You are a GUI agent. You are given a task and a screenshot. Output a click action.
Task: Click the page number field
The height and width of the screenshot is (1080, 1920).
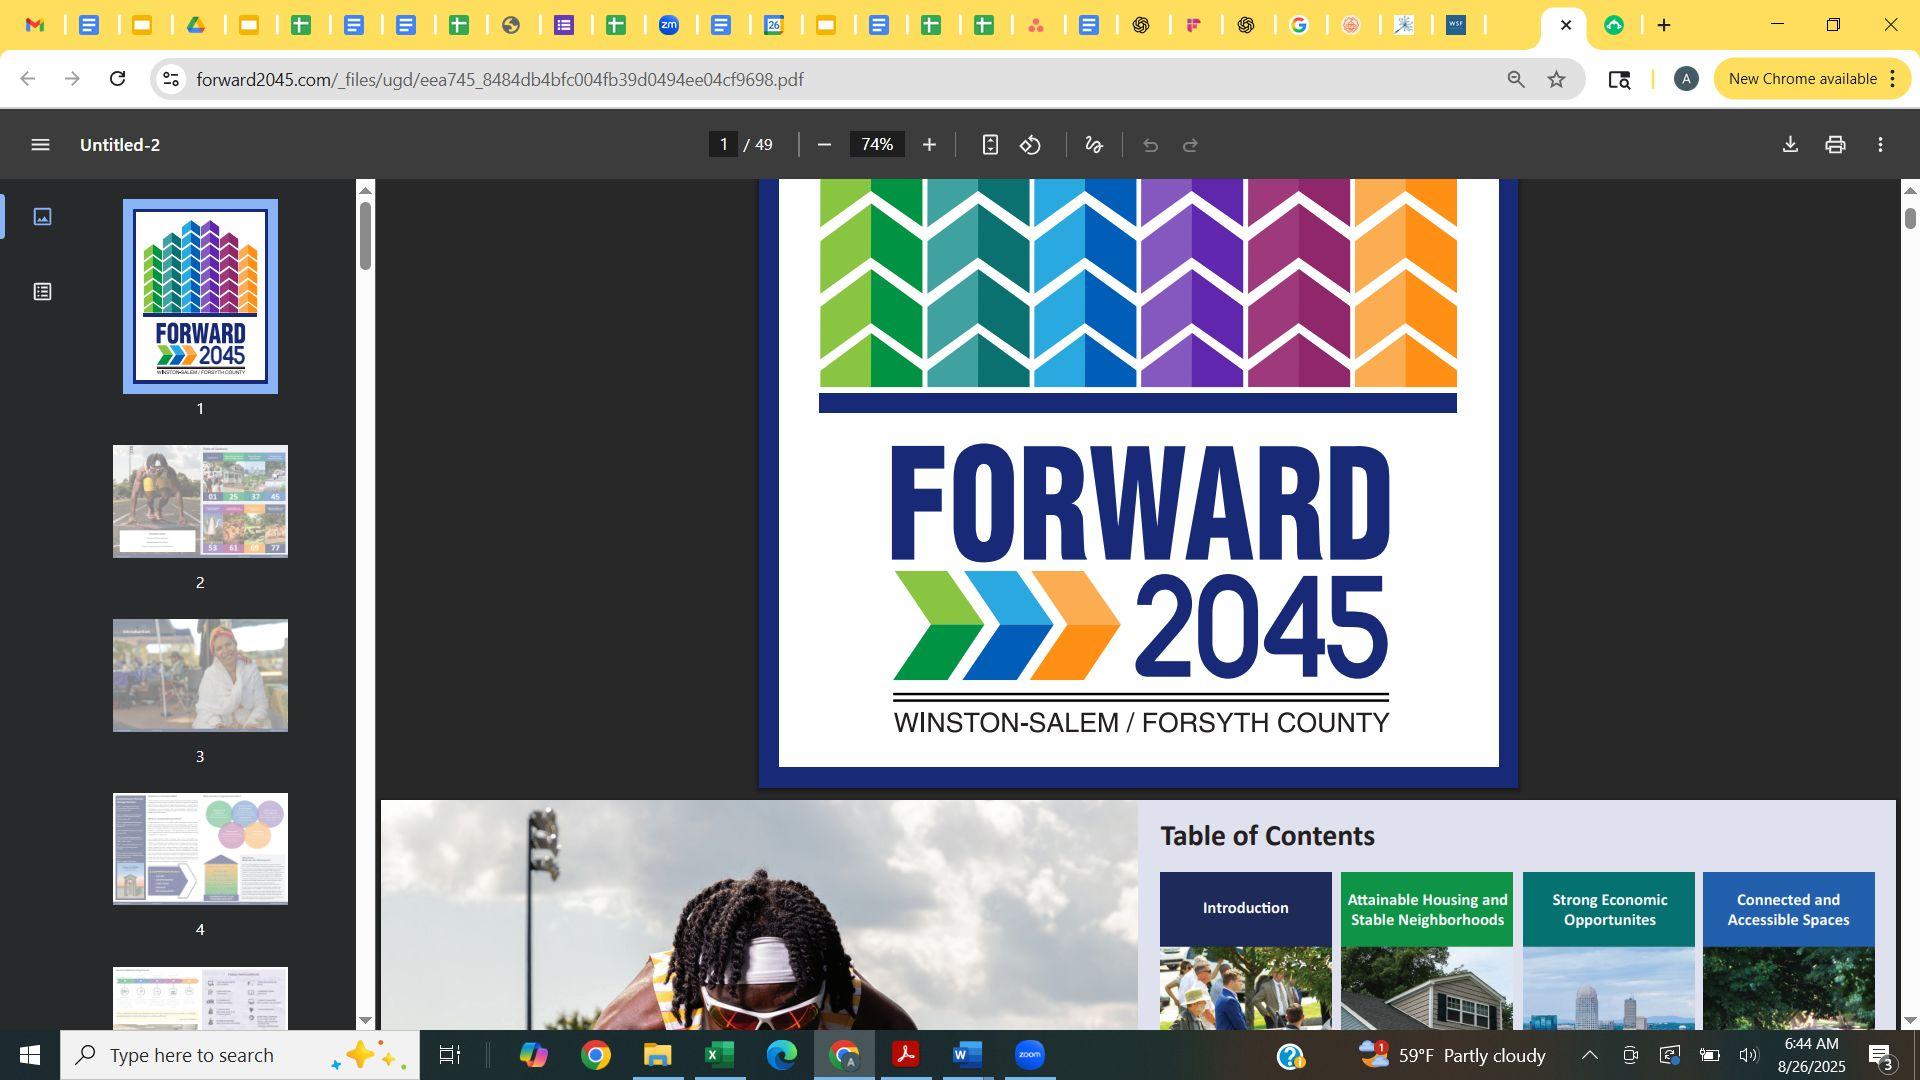point(723,145)
